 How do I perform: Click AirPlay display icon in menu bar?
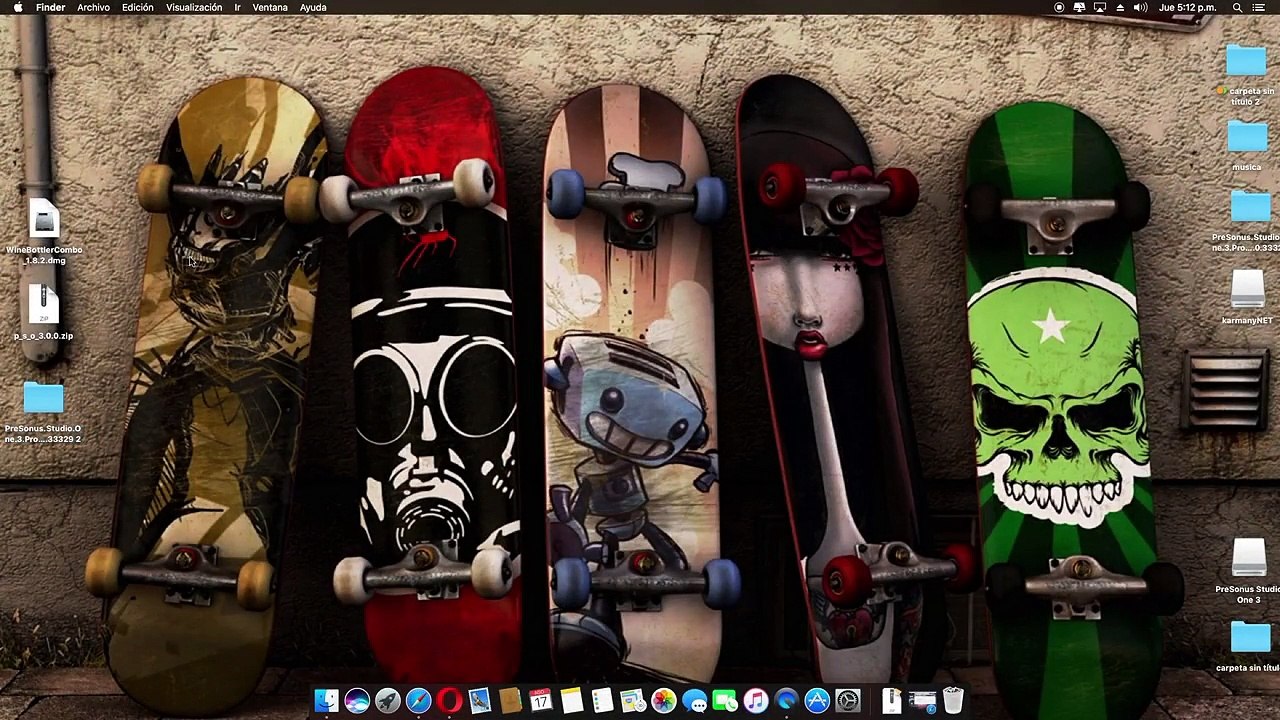tap(1100, 7)
